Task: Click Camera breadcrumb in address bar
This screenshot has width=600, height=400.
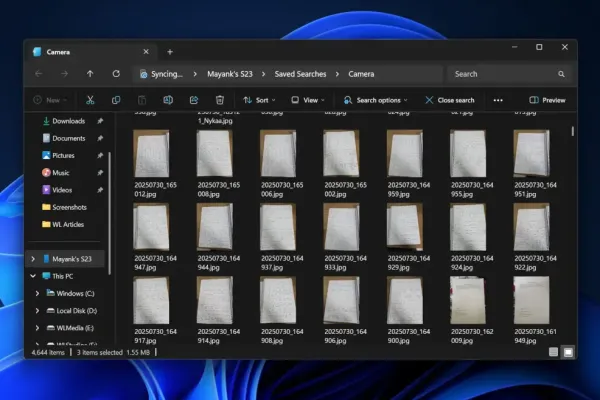Action: coord(361,74)
